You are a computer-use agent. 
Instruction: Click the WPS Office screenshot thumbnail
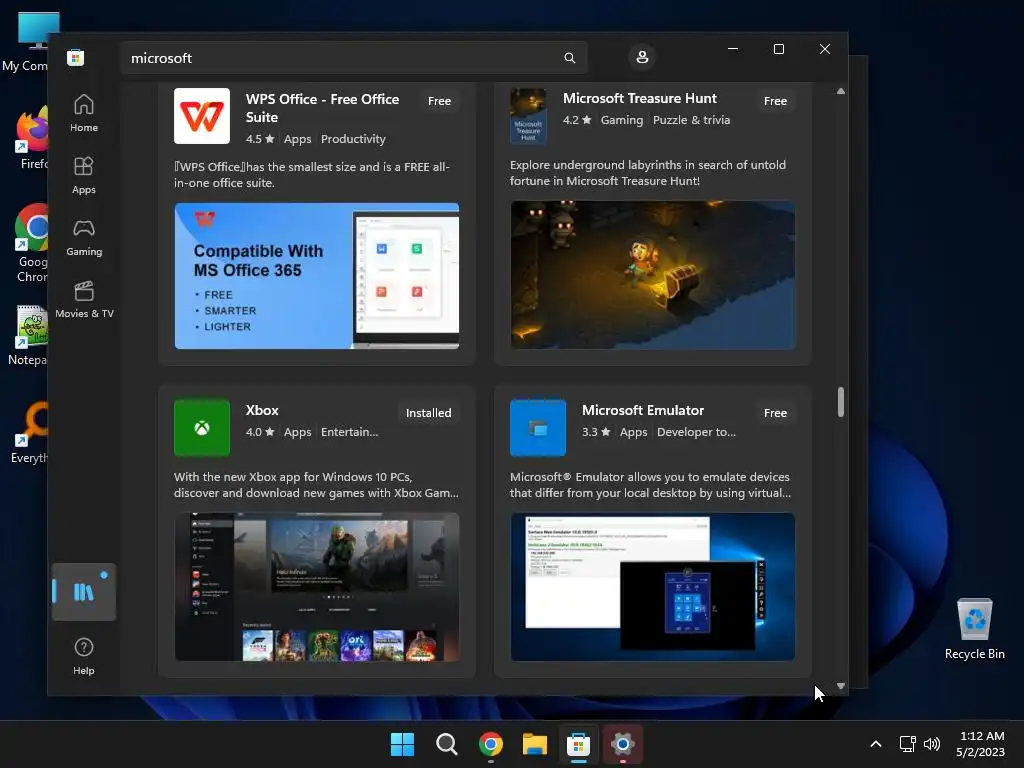click(x=317, y=276)
